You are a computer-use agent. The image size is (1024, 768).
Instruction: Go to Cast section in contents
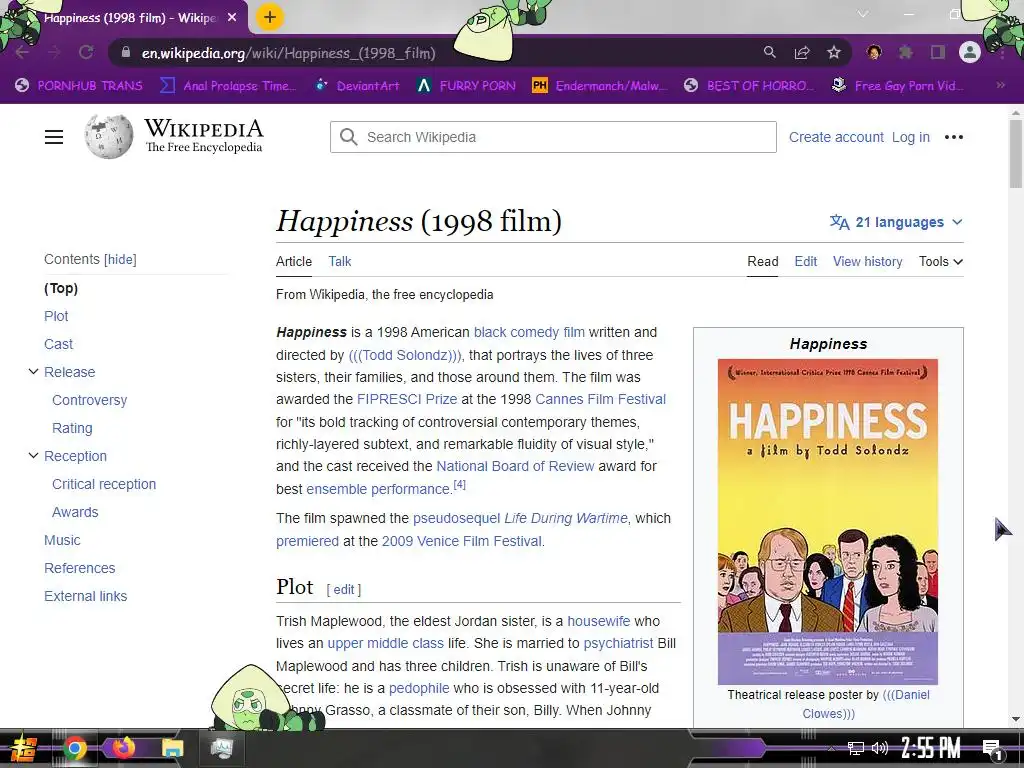58,344
